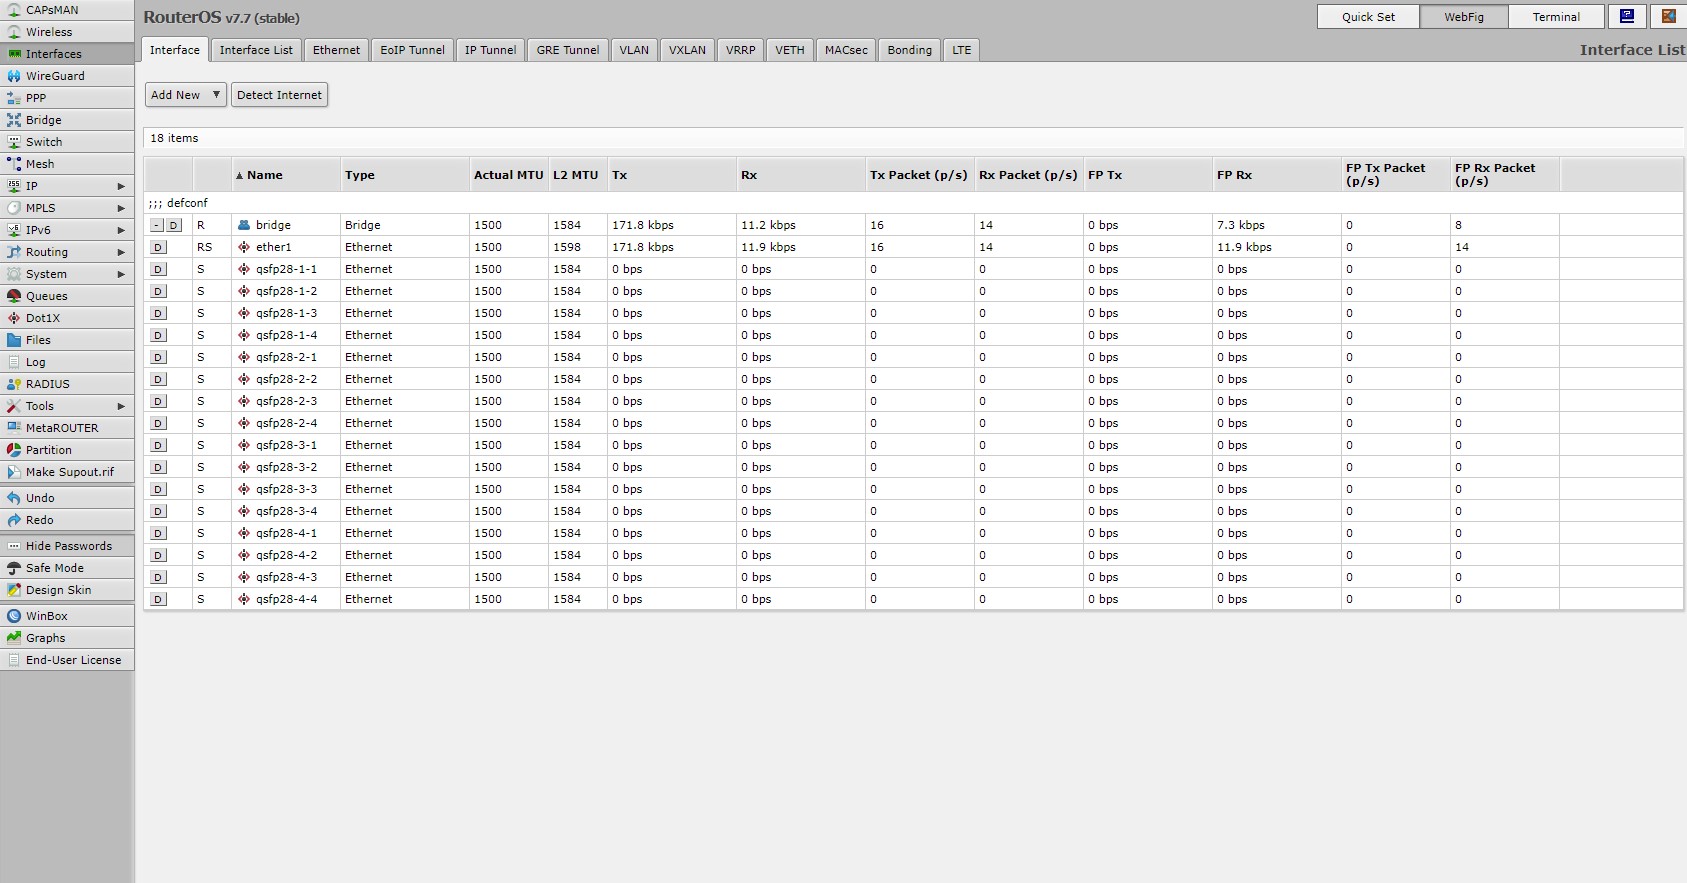The height and width of the screenshot is (883, 1687).
Task: Click the blue help icon beside Terminal
Action: (x=1627, y=16)
